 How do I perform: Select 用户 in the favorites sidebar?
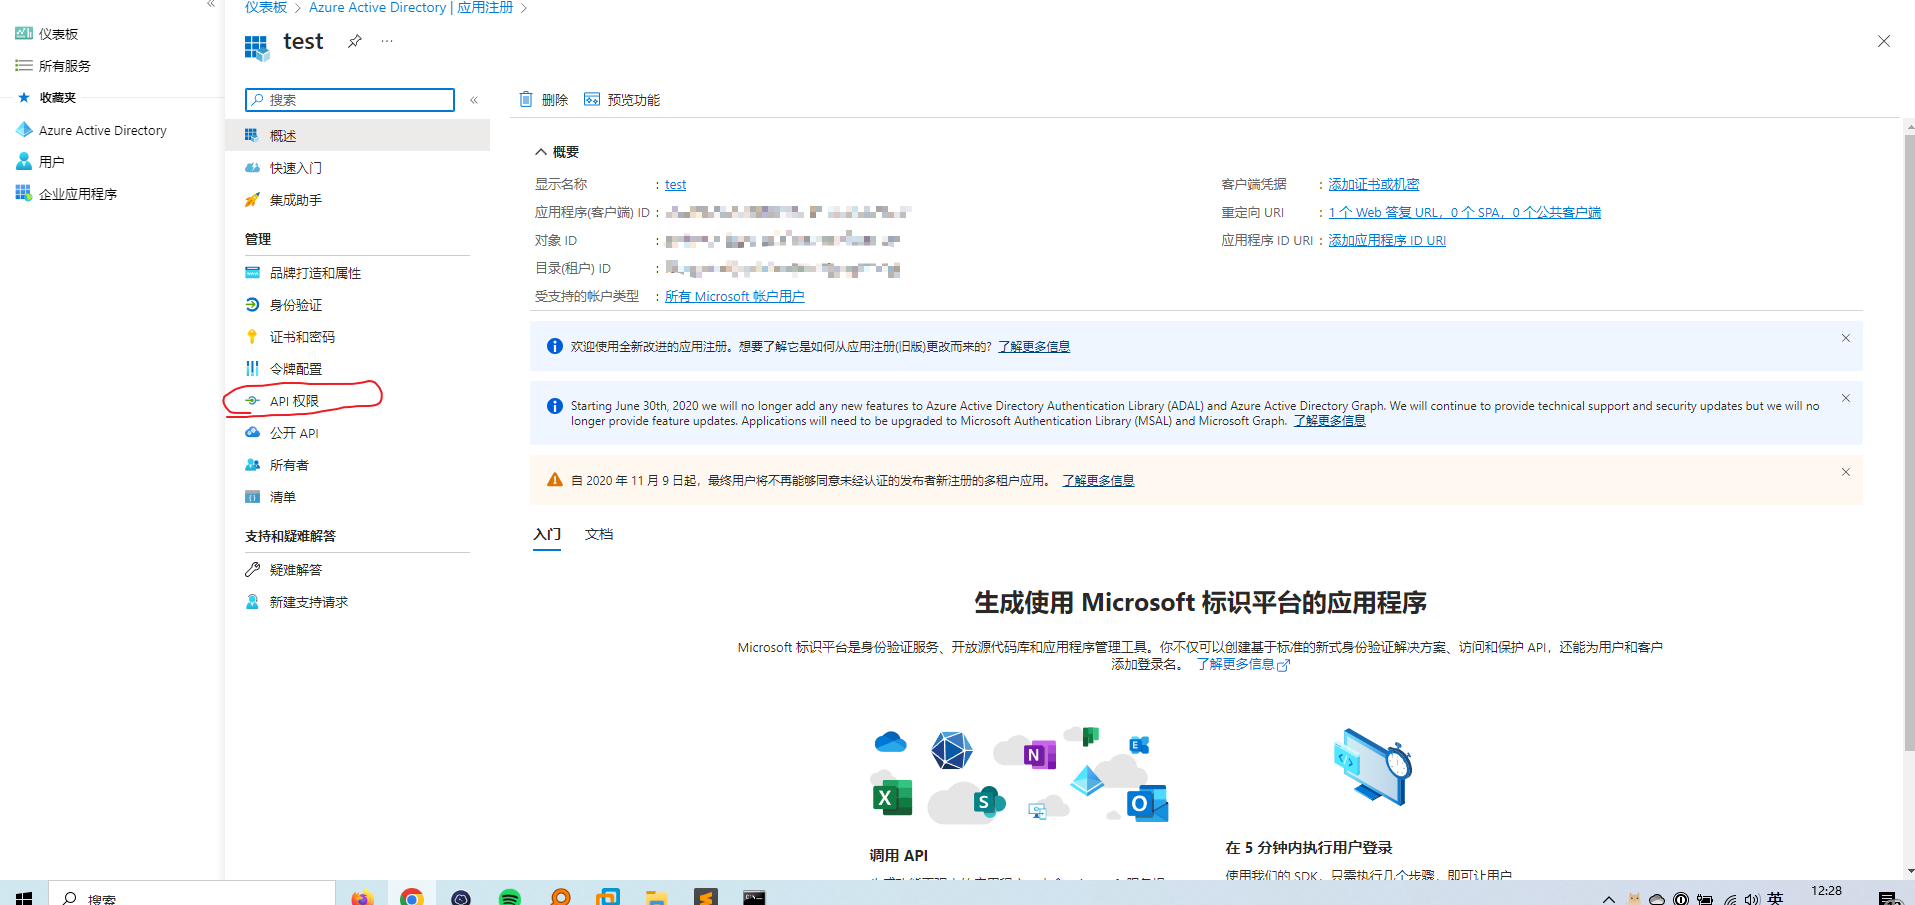[x=50, y=160]
